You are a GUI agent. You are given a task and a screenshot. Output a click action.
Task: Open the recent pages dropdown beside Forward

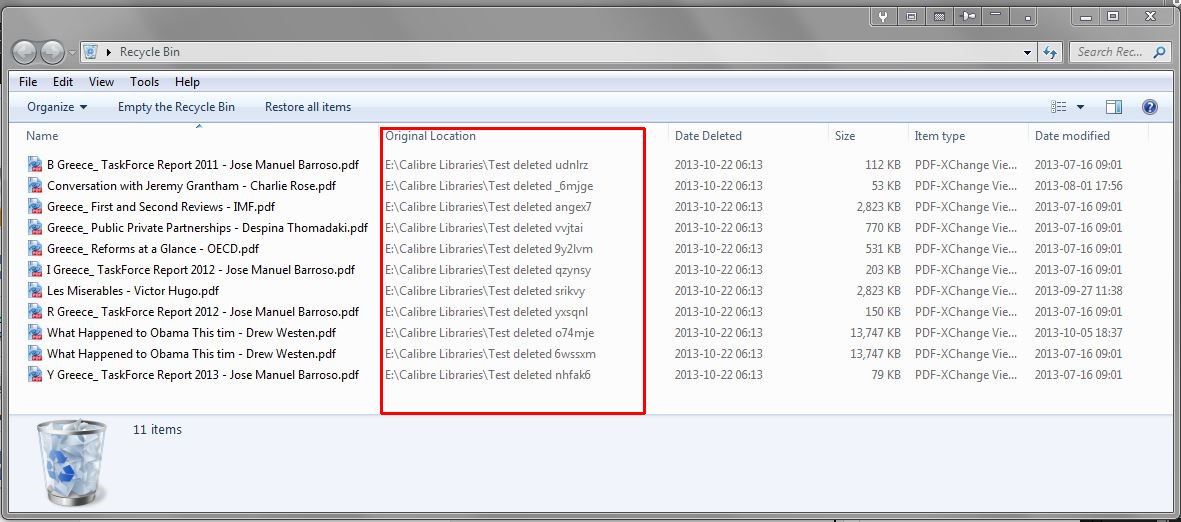point(72,53)
